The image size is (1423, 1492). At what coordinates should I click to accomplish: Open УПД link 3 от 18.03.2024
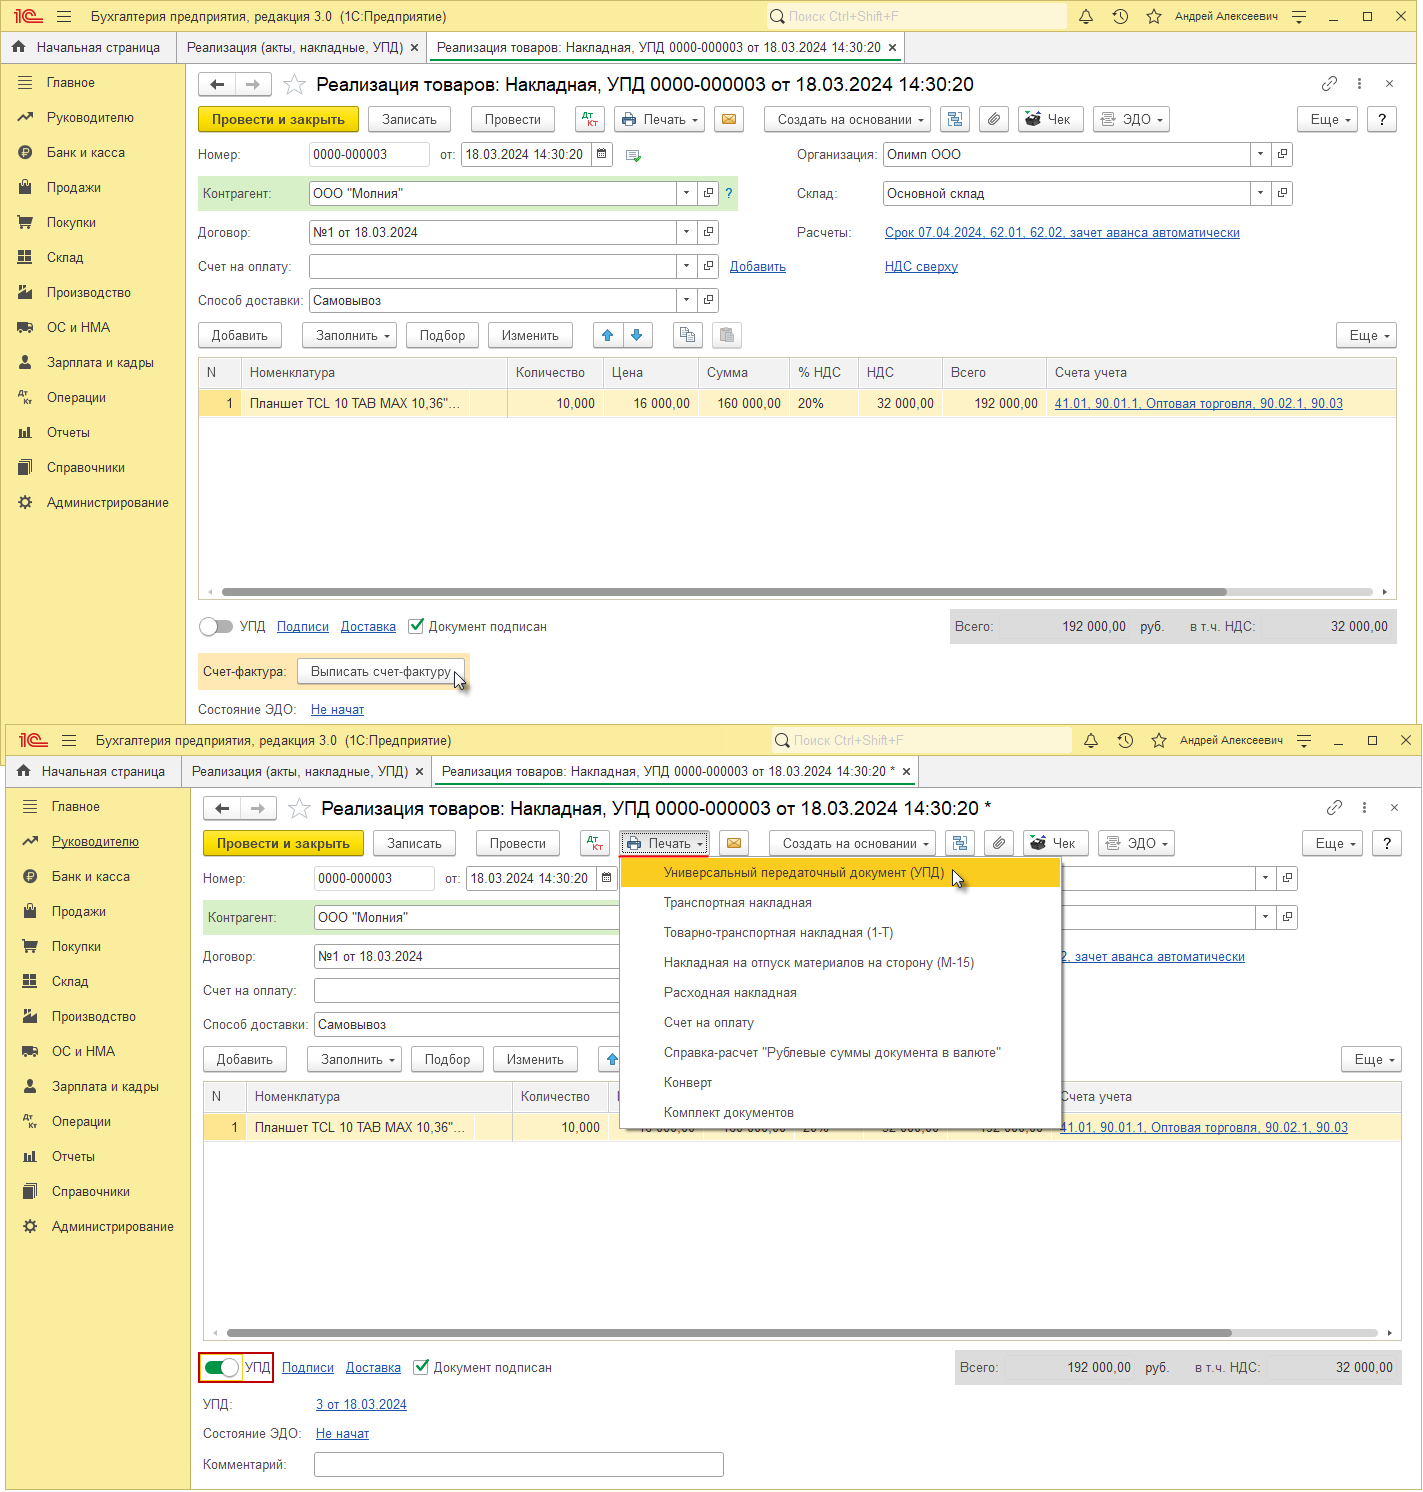[x=361, y=1404]
